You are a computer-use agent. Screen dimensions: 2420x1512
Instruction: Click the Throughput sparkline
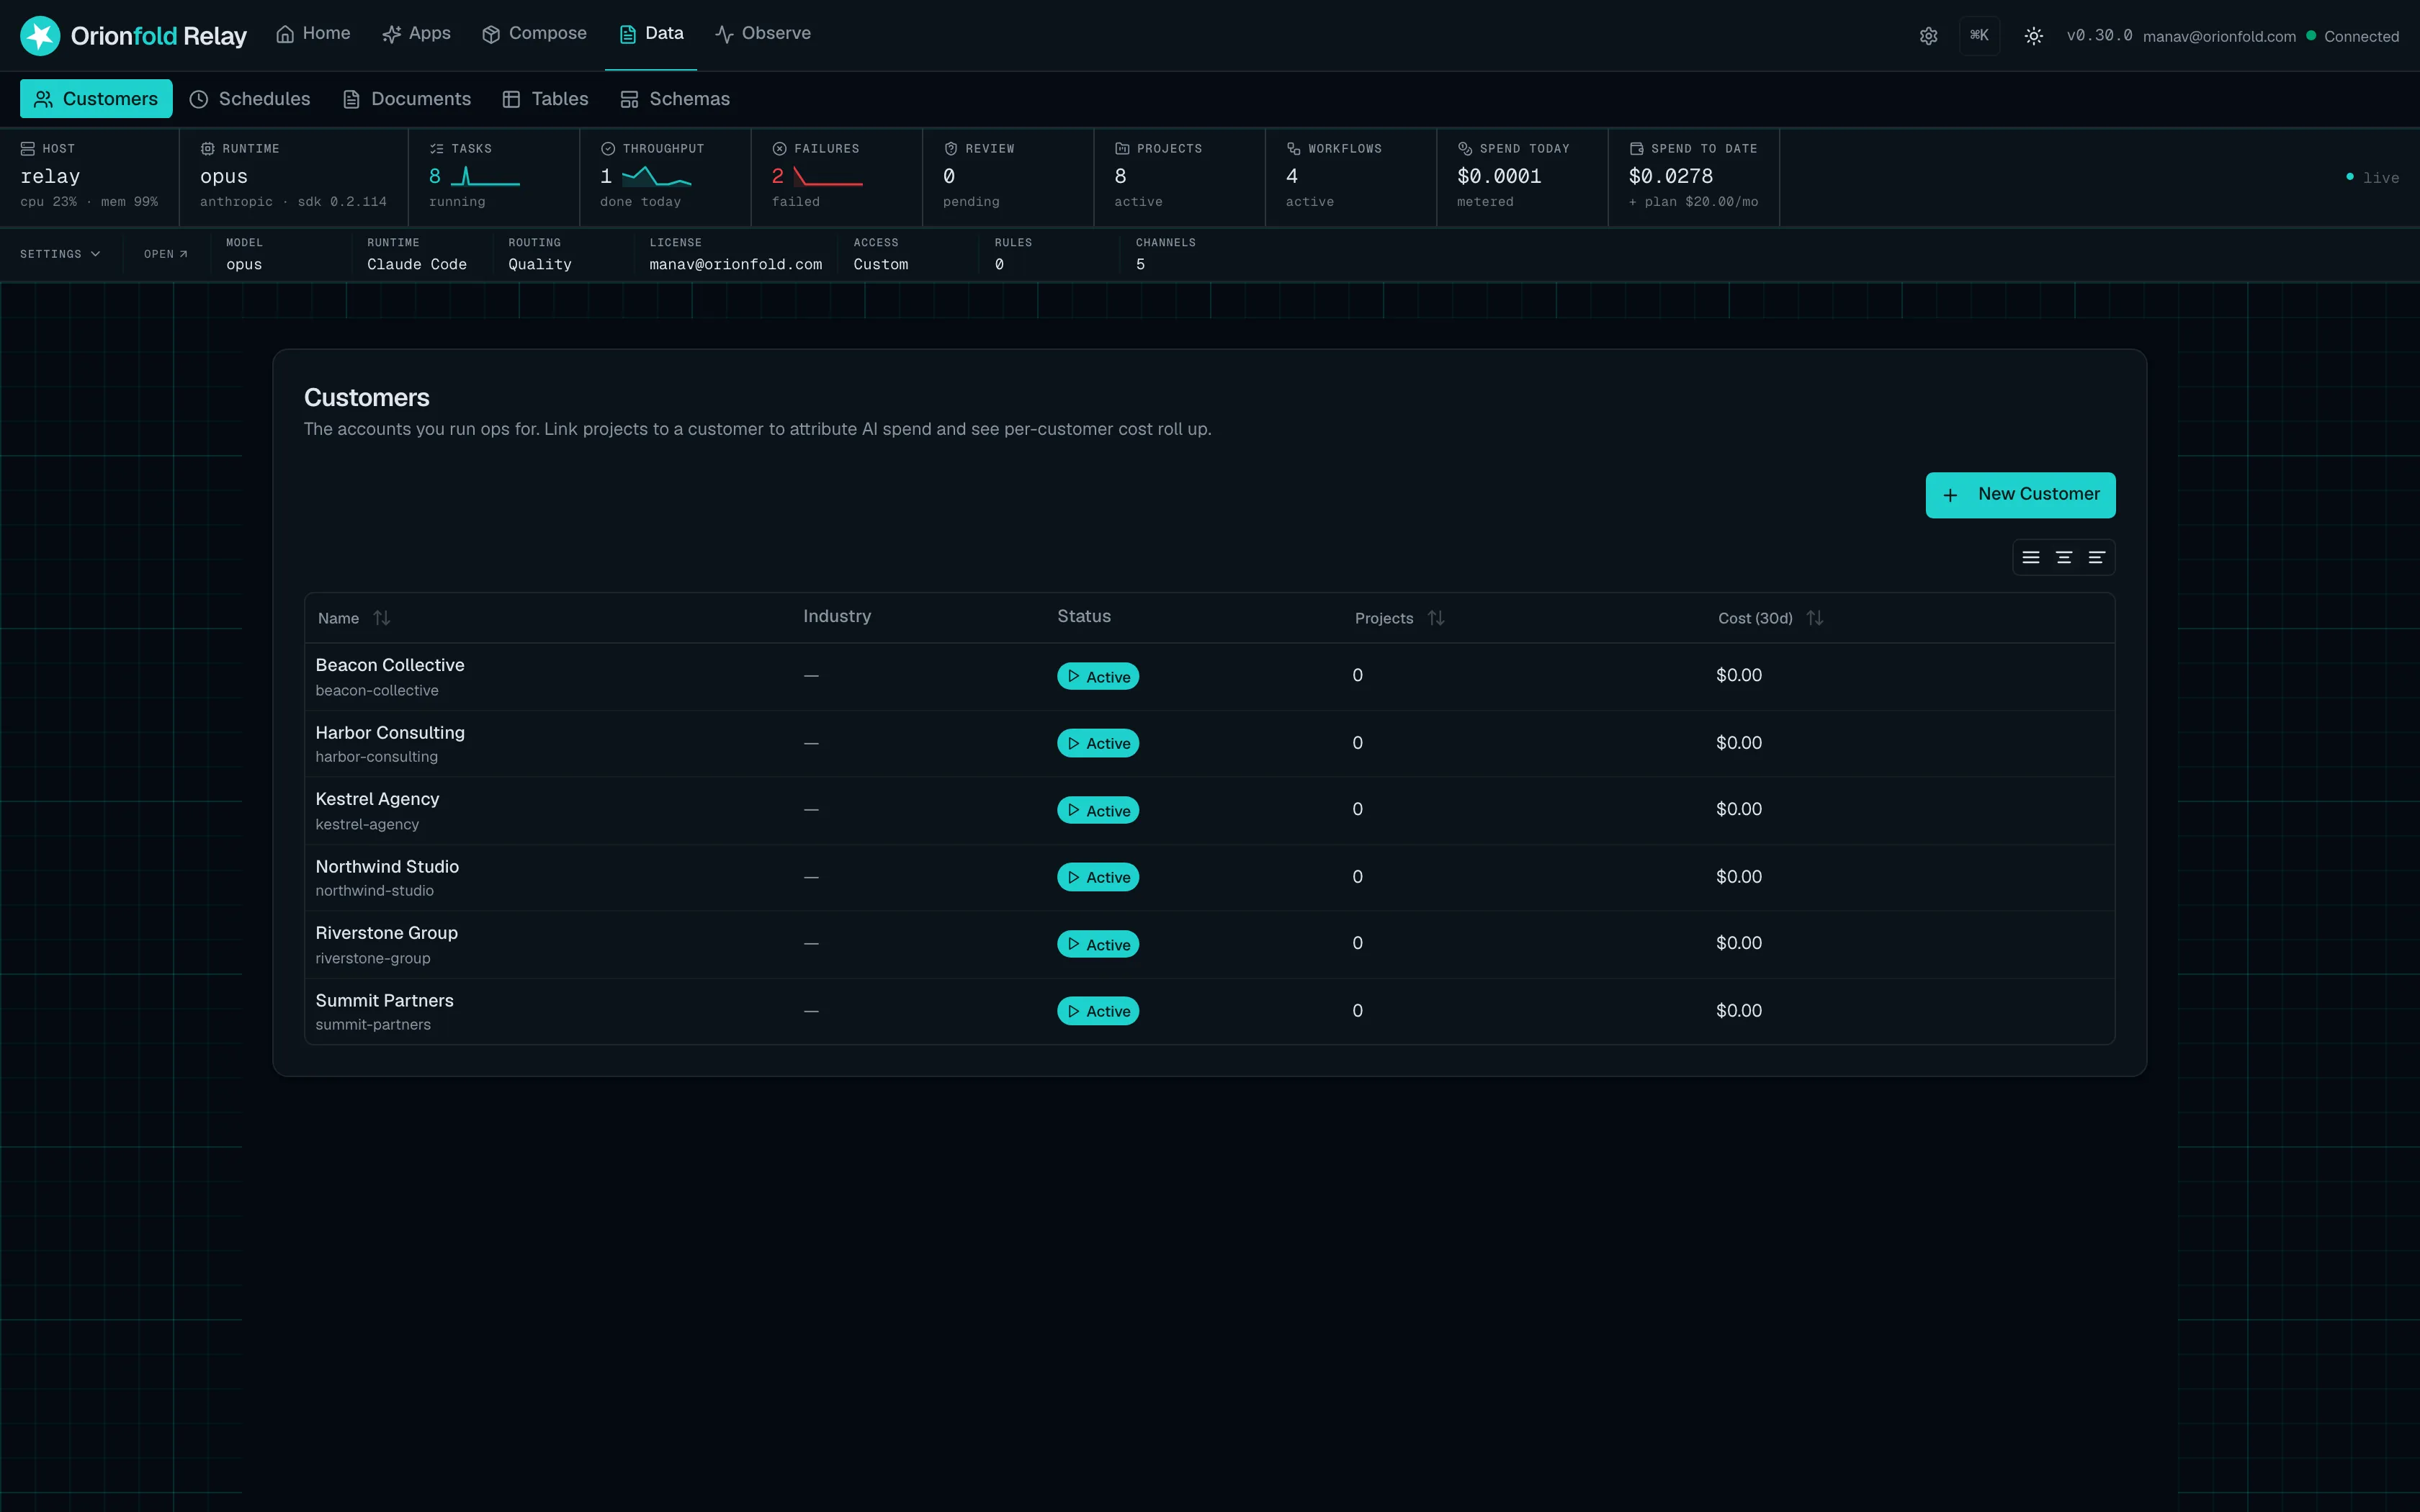tap(657, 177)
